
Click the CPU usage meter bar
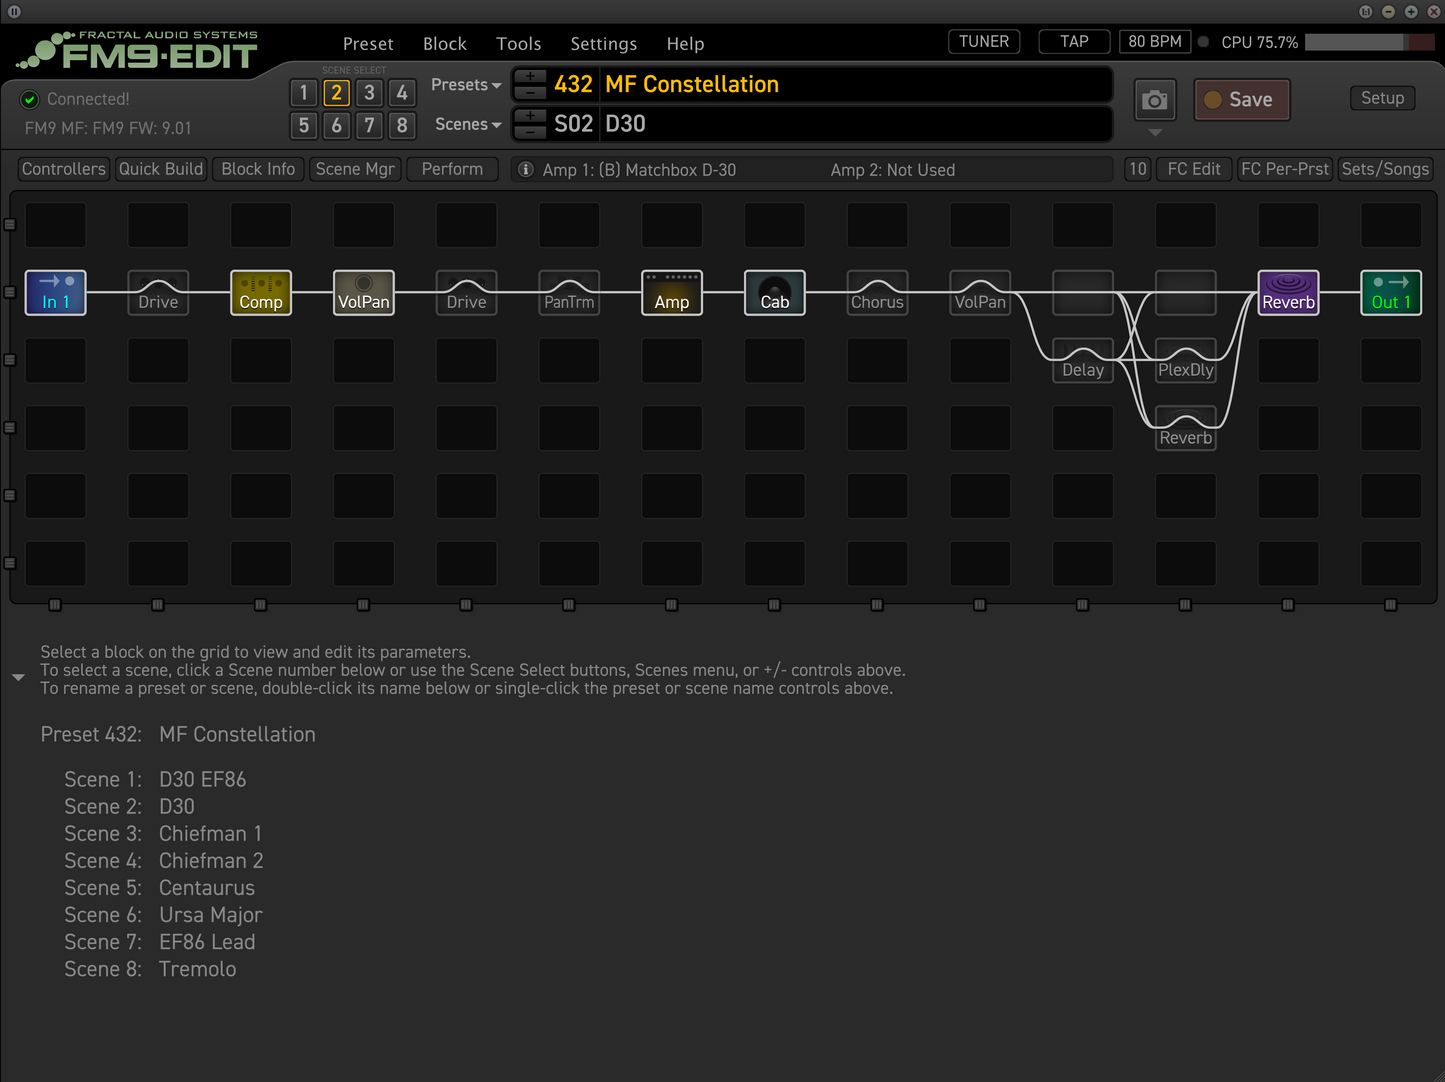tap(1368, 42)
